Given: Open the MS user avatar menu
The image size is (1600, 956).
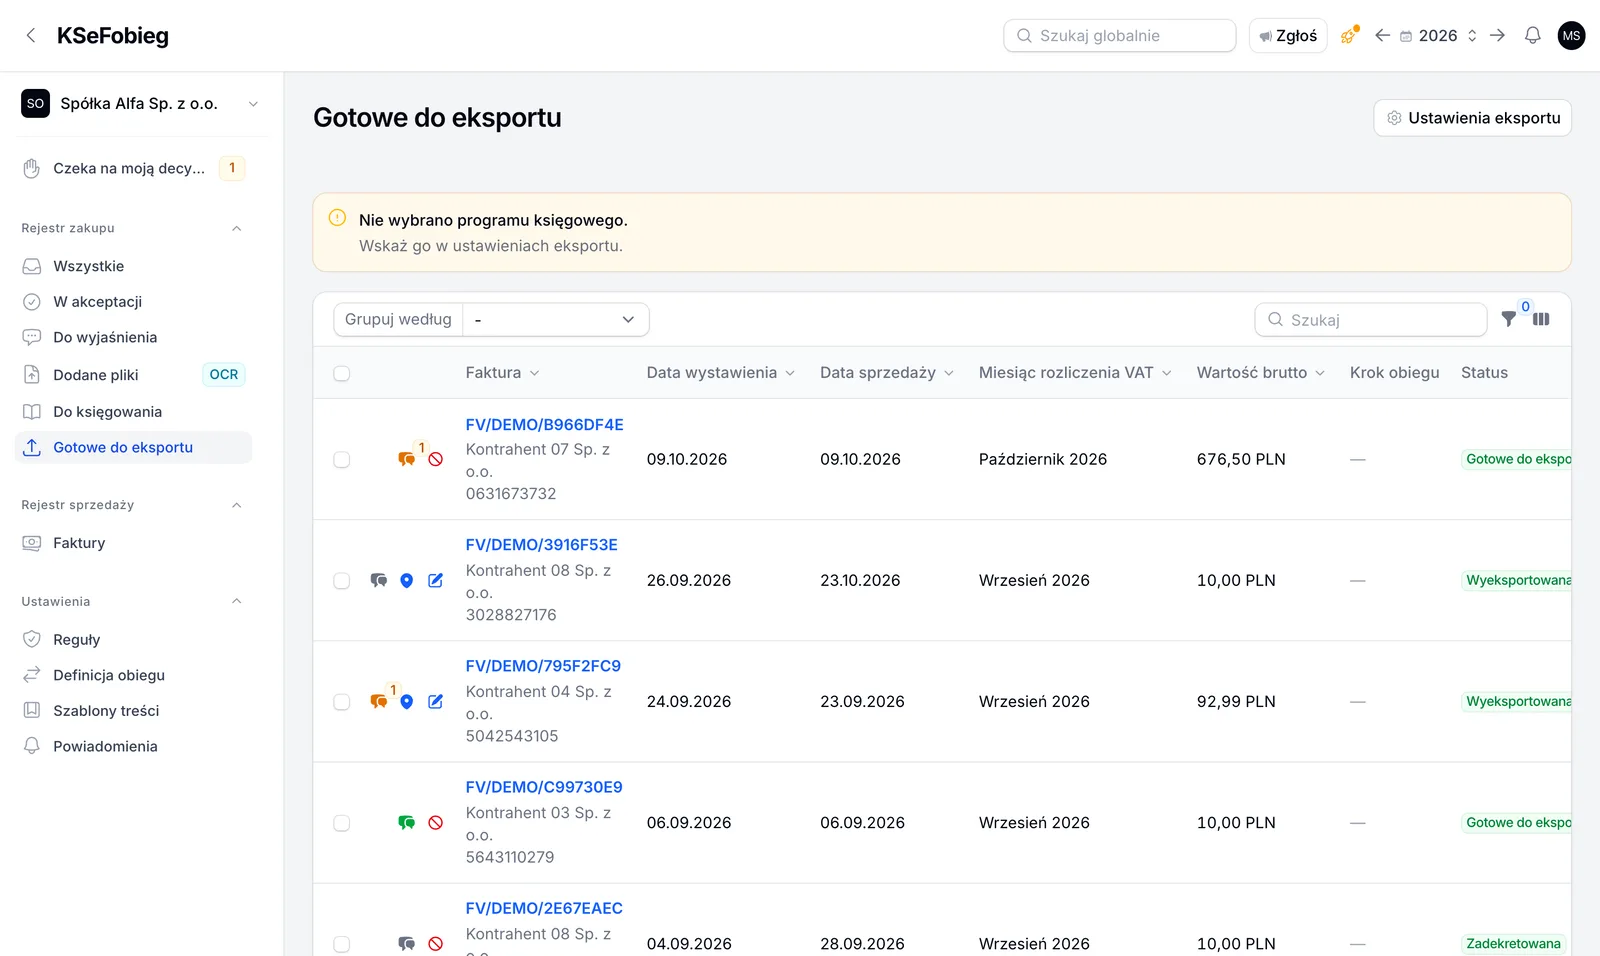Looking at the screenshot, I should pyautogui.click(x=1571, y=36).
